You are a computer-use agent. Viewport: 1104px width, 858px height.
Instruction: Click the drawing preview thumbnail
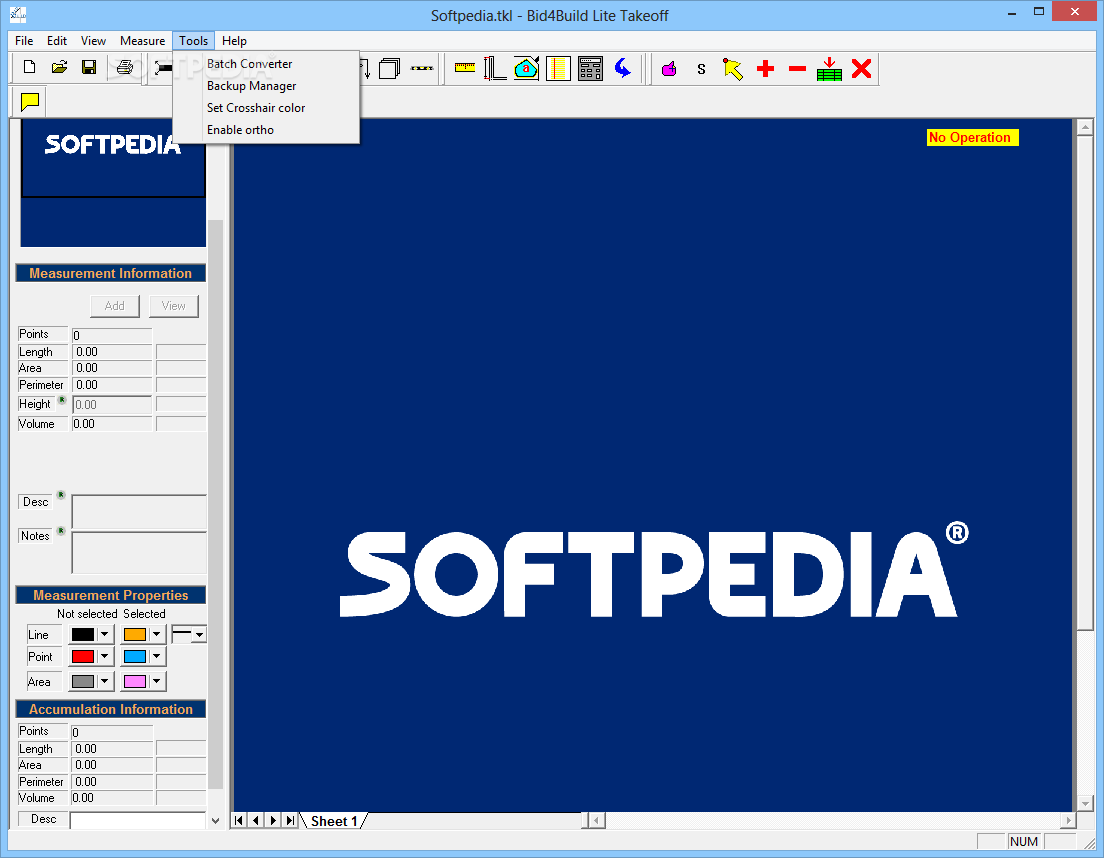tap(113, 183)
